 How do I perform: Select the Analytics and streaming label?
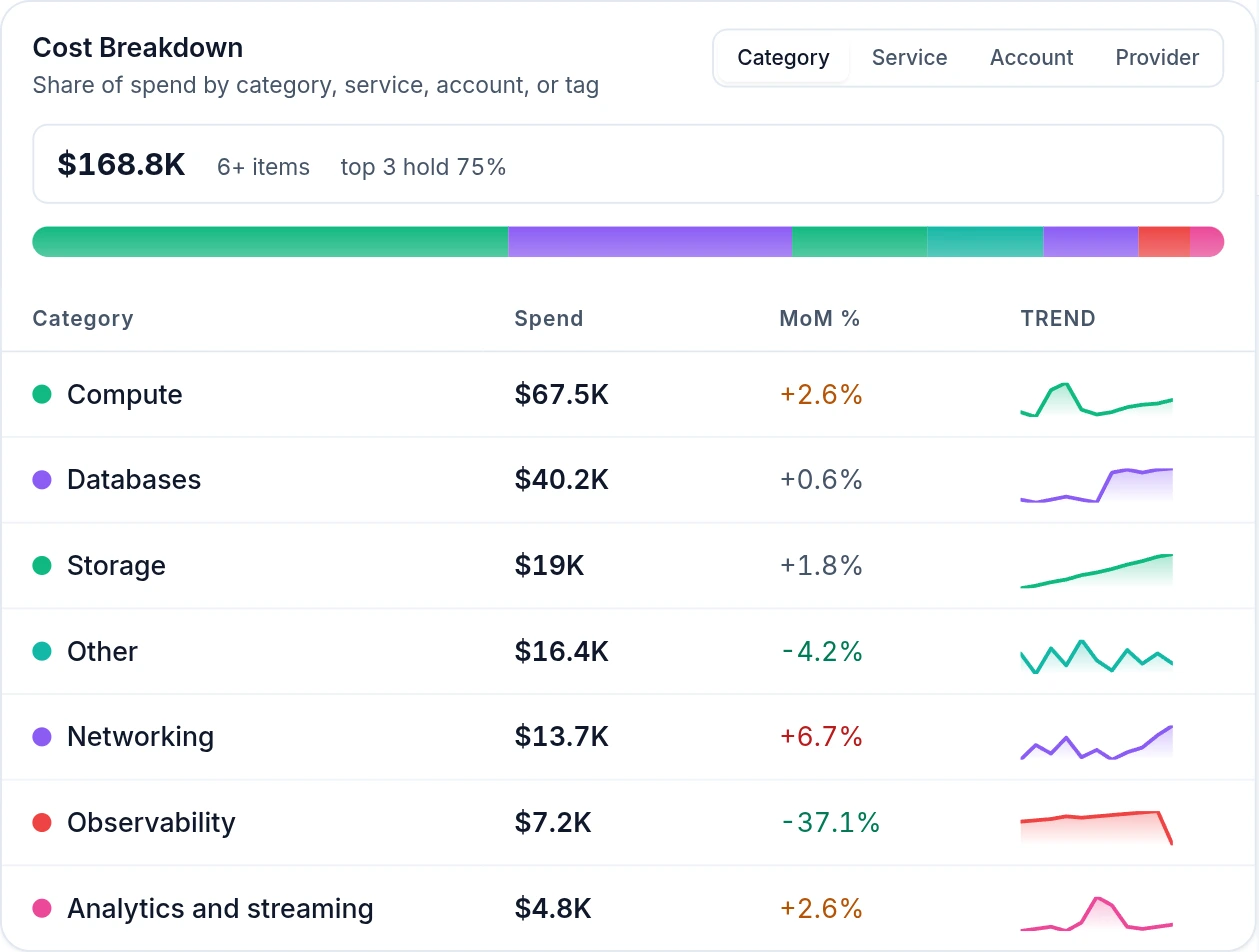point(220,909)
